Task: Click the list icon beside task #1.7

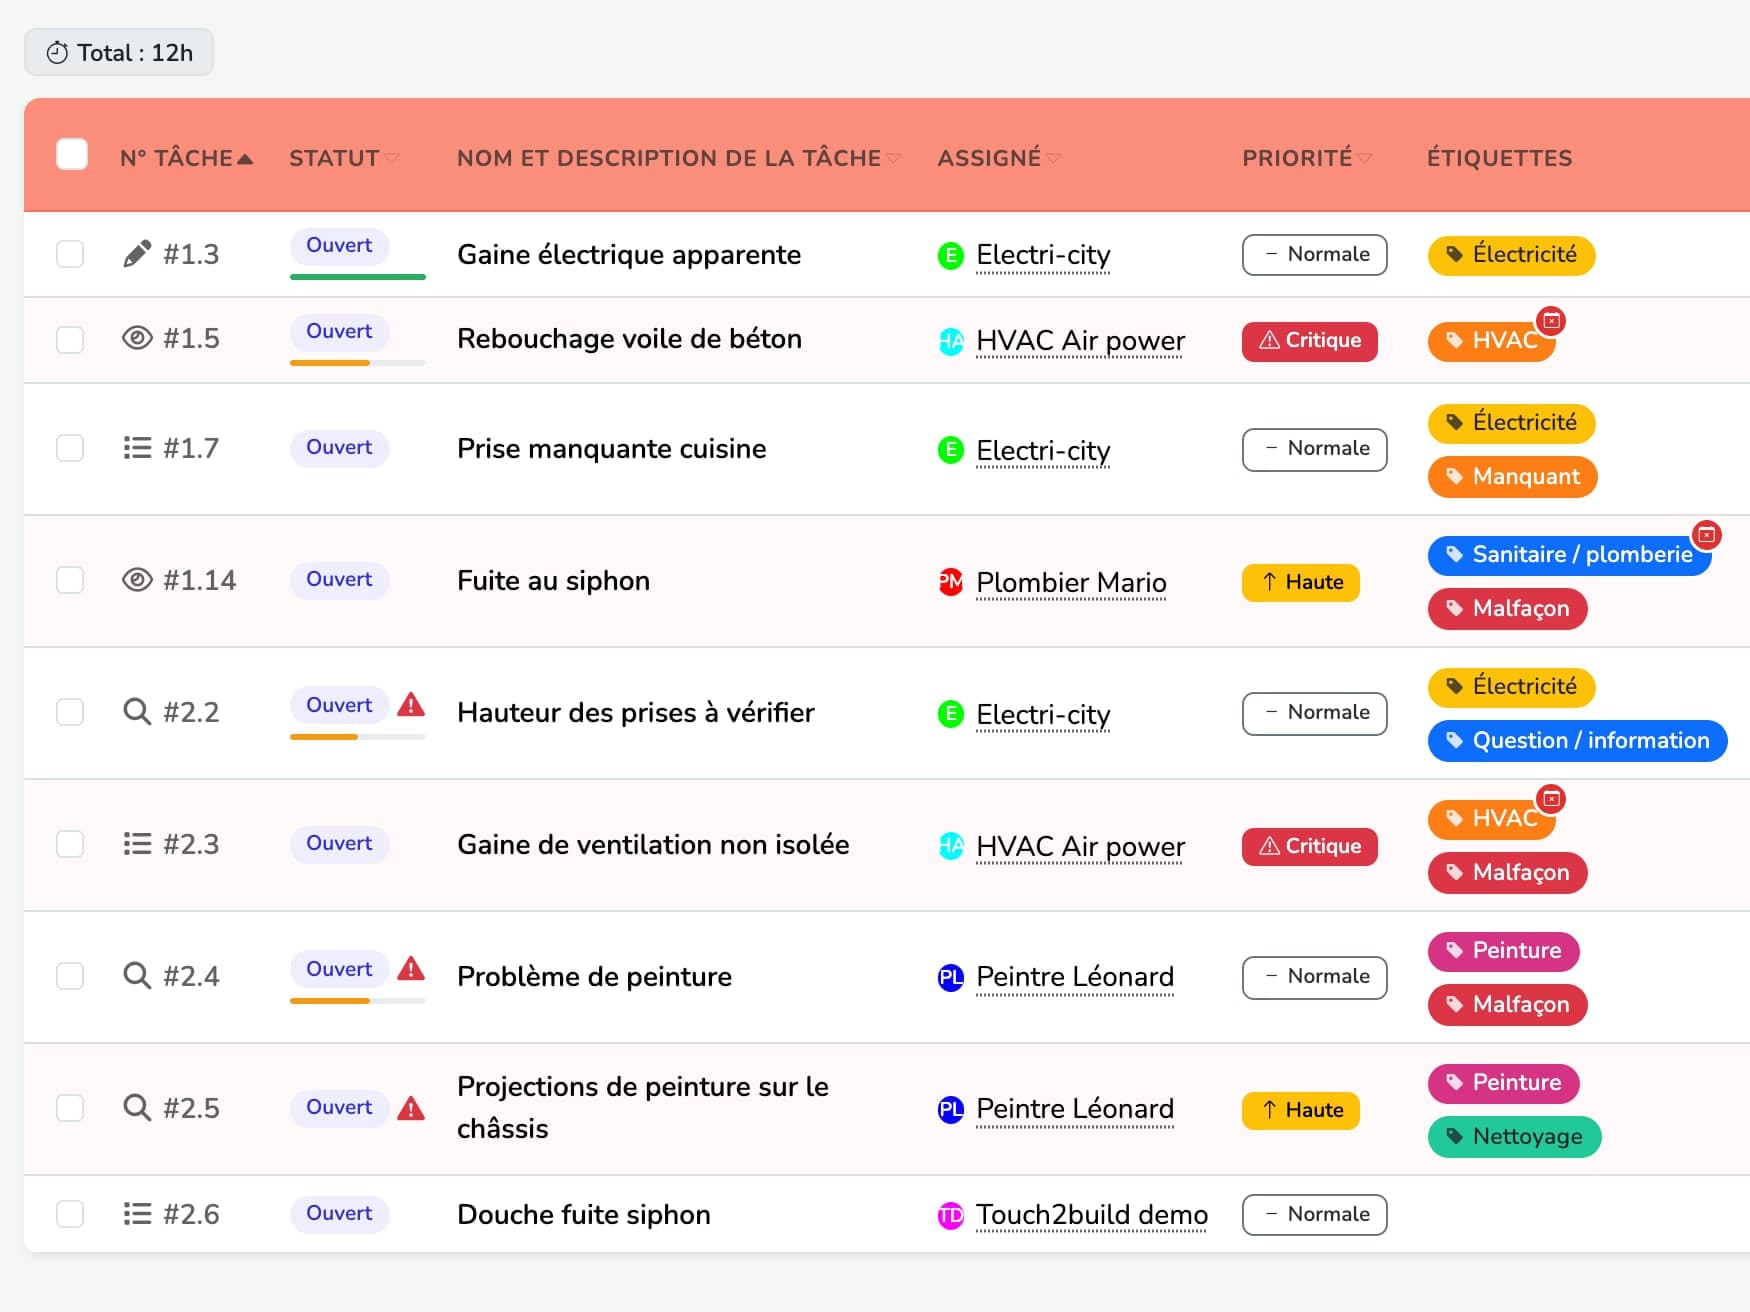Action: (137, 448)
